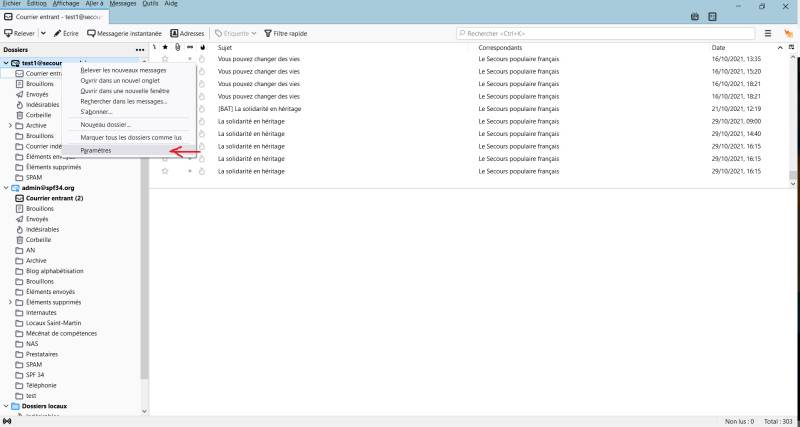The image size is (800, 427).
Task: Mark the 16/10/2021, 13:35 message as junk
Action: pos(202,59)
